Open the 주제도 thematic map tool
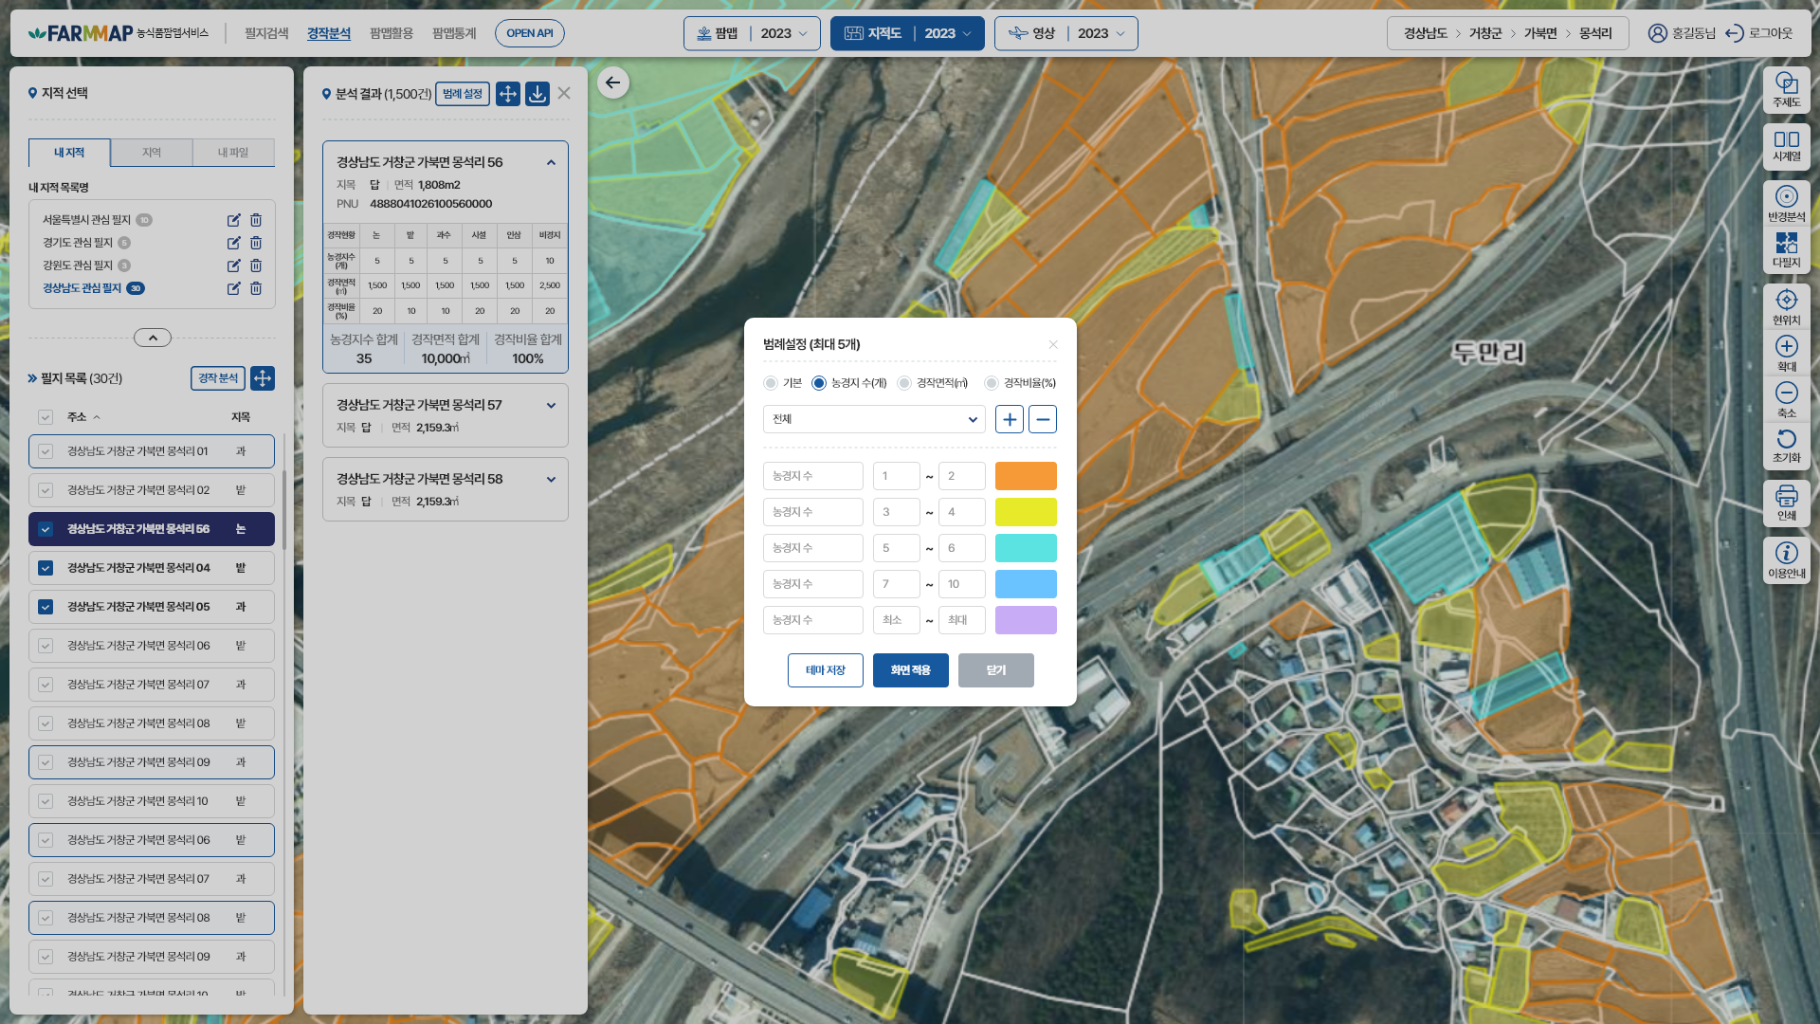This screenshot has height=1024, width=1820. tap(1786, 89)
